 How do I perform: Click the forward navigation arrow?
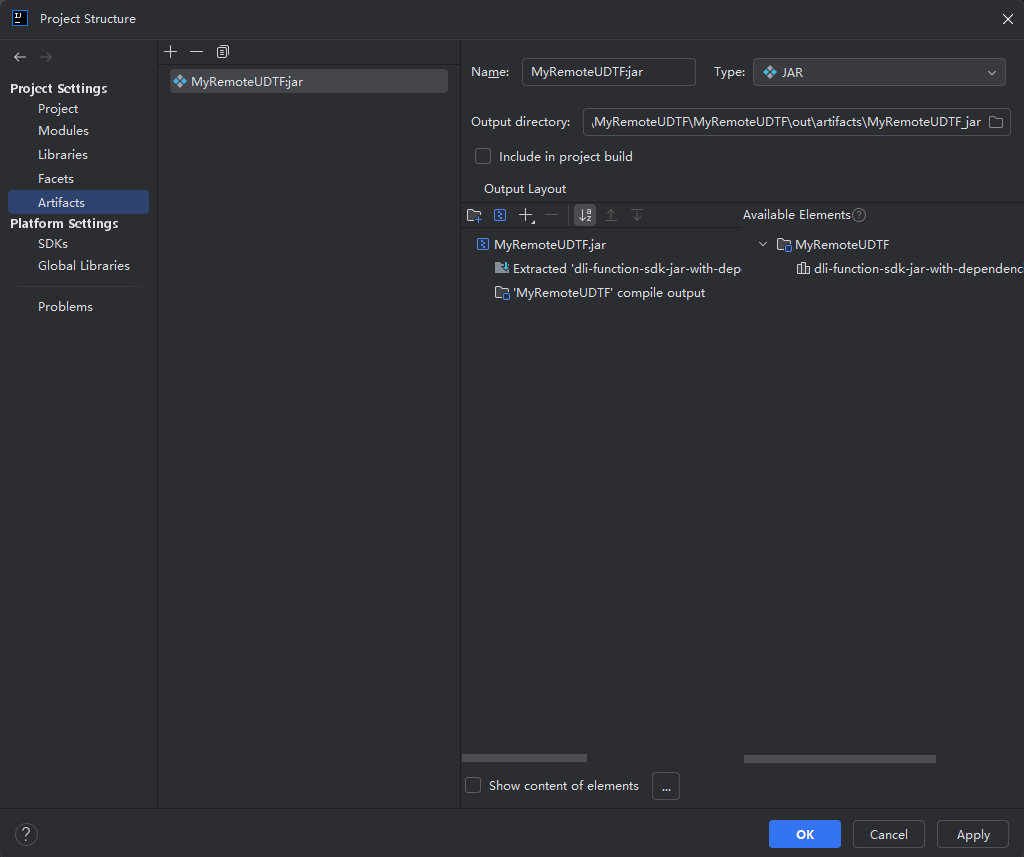click(x=46, y=57)
